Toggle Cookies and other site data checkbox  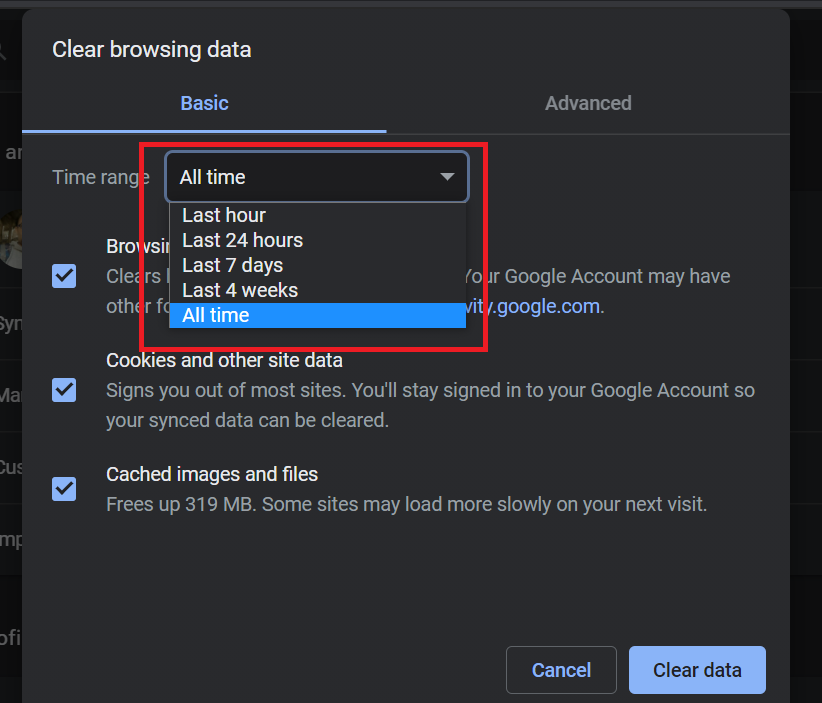click(x=64, y=389)
